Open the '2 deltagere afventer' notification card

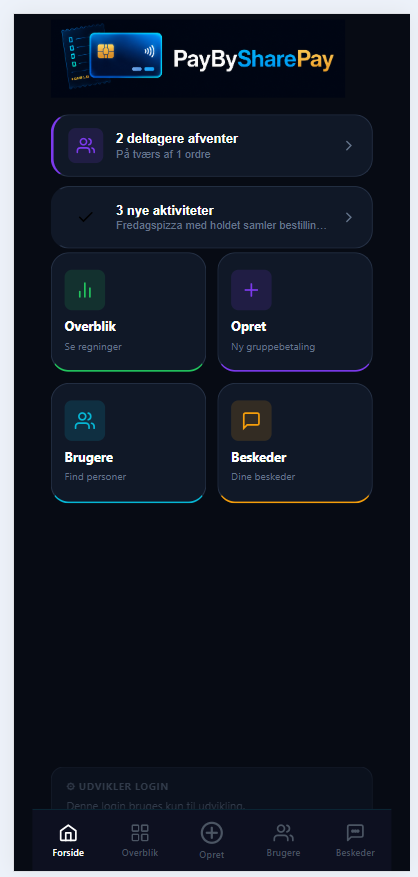tap(212, 145)
